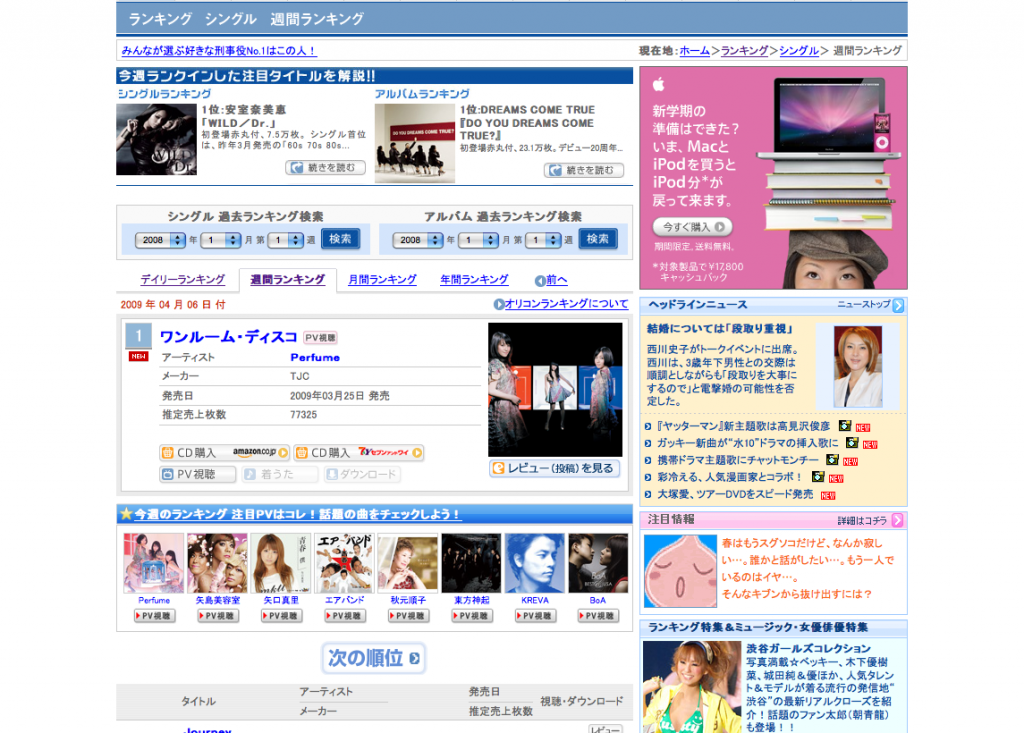Click the Amazon CD購入 button
The image size is (1024, 733).
point(224,453)
